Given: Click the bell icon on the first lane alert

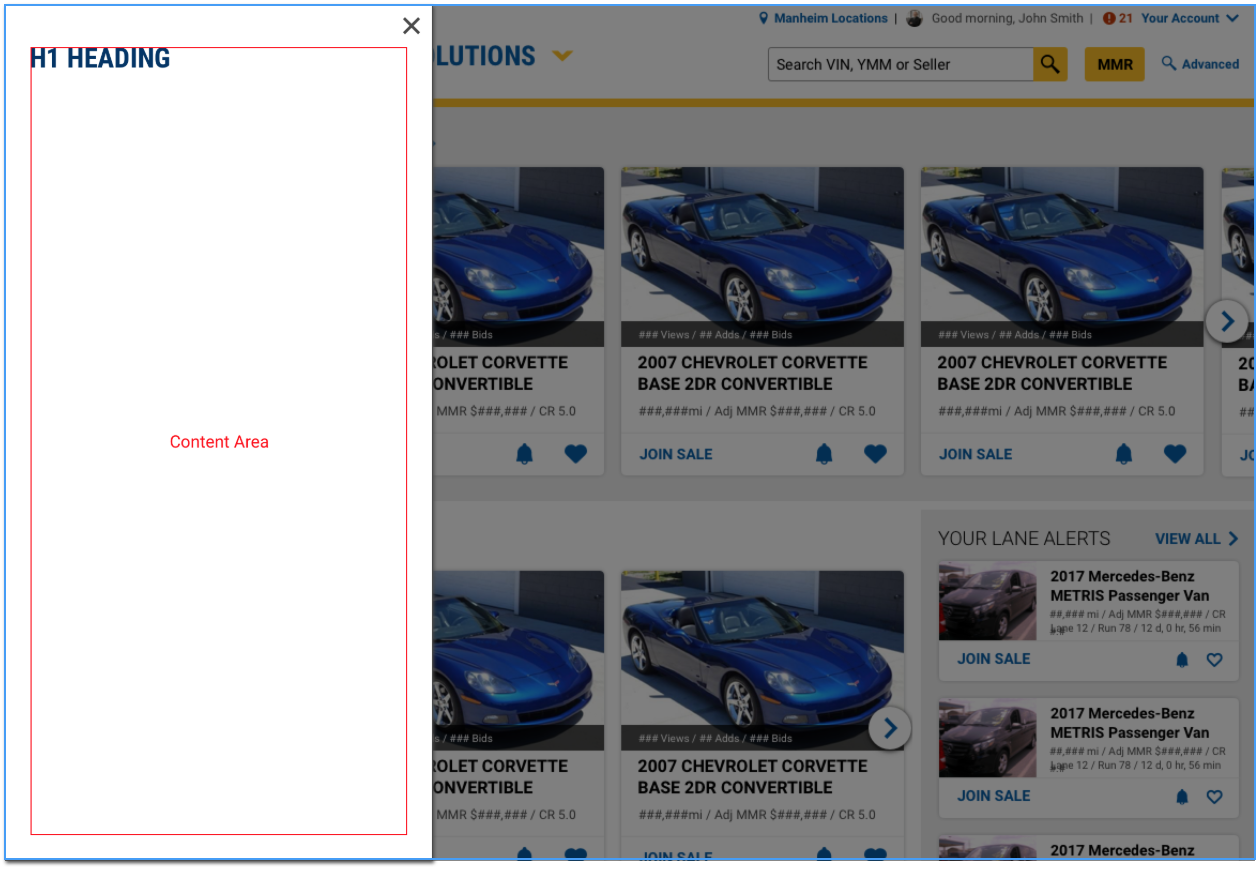Looking at the screenshot, I should tap(1182, 660).
